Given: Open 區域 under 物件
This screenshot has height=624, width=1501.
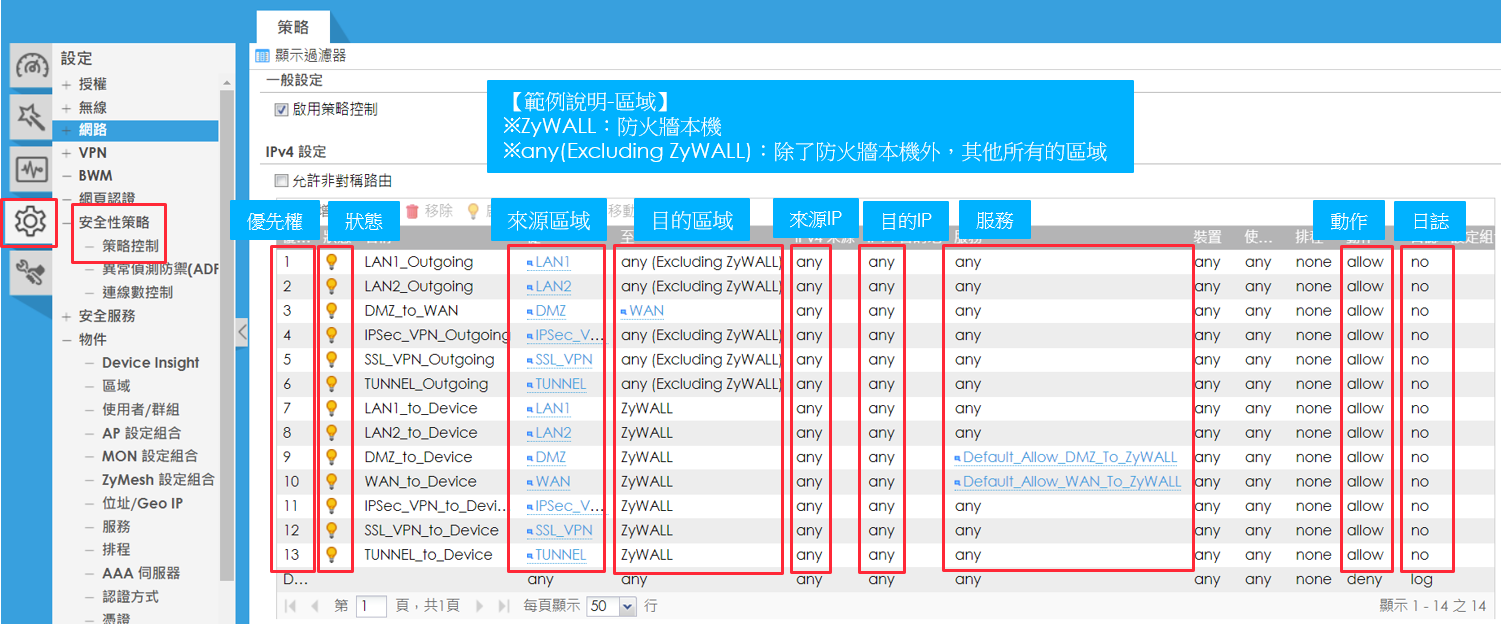Looking at the screenshot, I should [116, 386].
